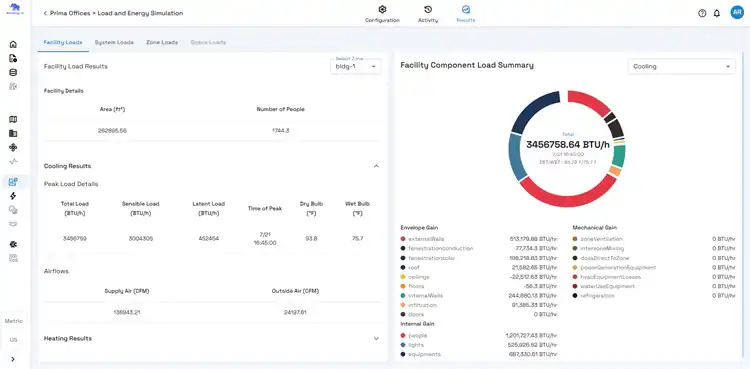Click the pulse activity sidebar icon

click(x=13, y=161)
